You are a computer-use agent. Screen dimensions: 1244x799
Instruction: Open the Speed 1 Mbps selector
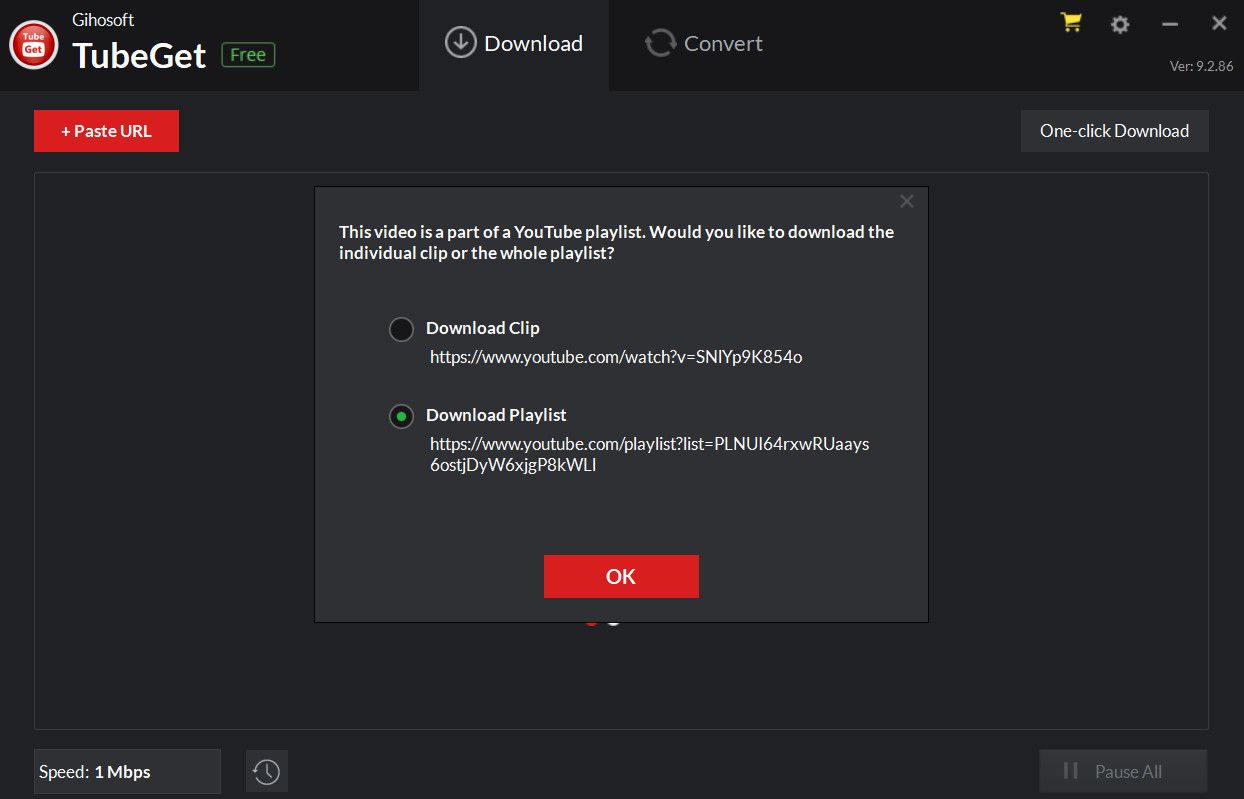pos(127,771)
